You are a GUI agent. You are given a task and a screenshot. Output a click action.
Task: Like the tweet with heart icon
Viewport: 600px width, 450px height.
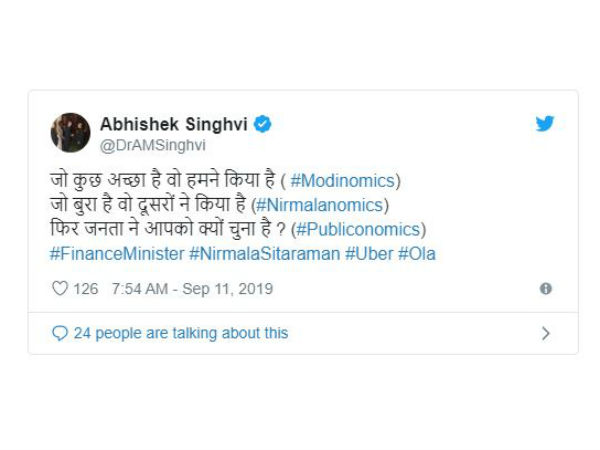(x=59, y=289)
